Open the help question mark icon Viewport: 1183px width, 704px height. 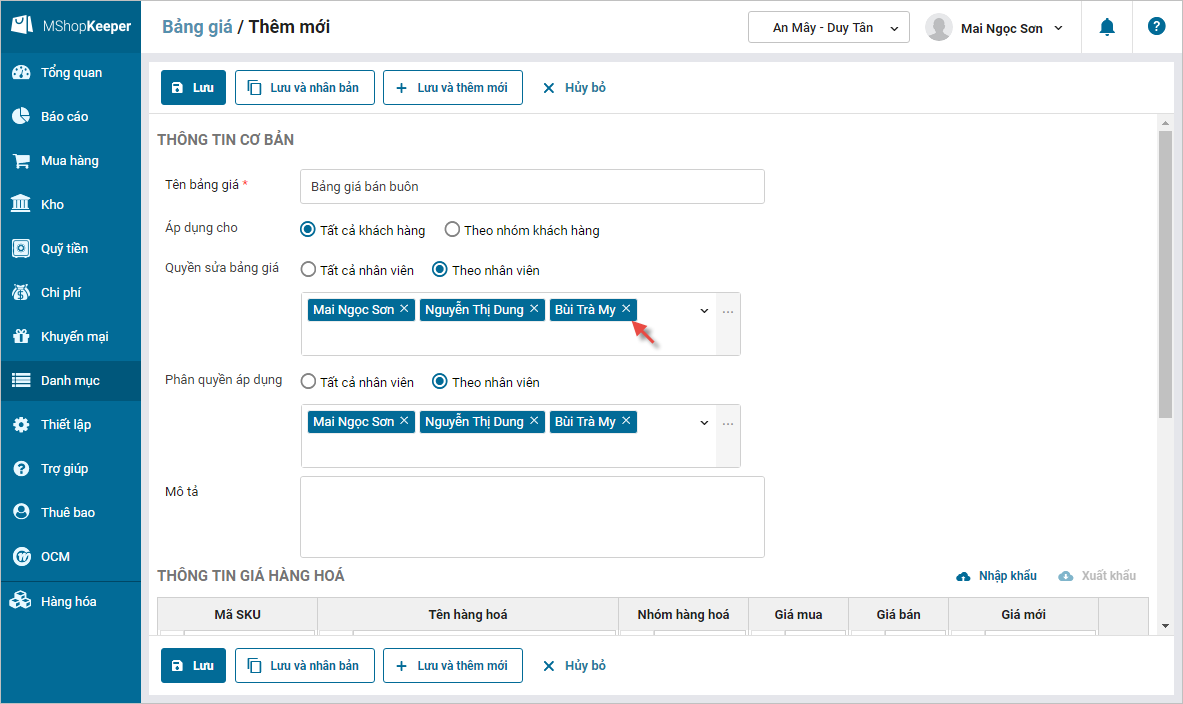point(1157,27)
